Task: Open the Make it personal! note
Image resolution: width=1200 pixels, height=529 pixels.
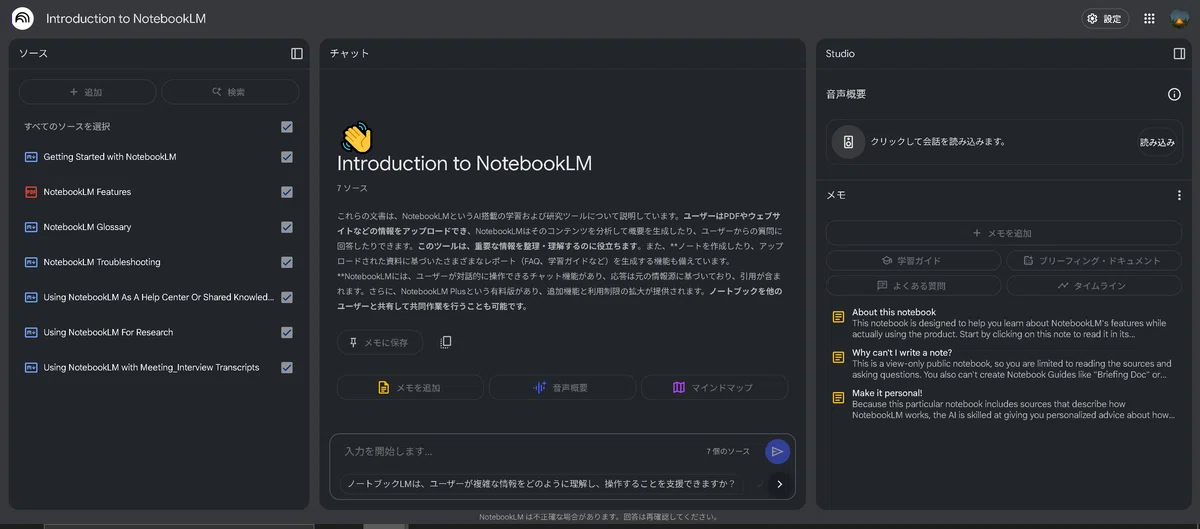Action: 1006,404
